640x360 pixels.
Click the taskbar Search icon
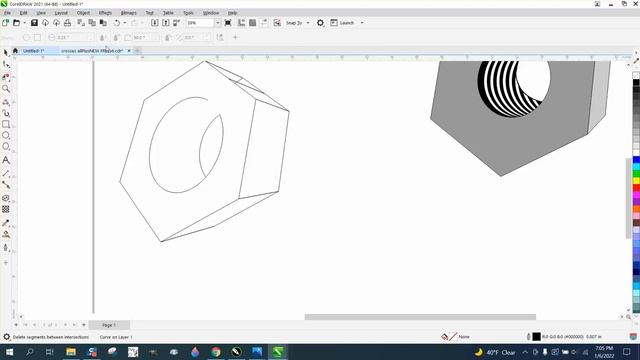(29, 352)
